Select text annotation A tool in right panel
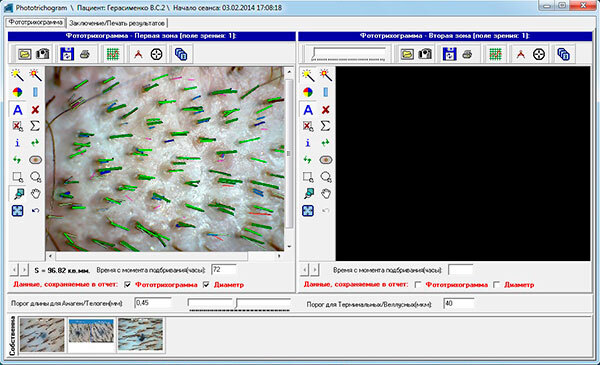600x365 pixels. 308,110
